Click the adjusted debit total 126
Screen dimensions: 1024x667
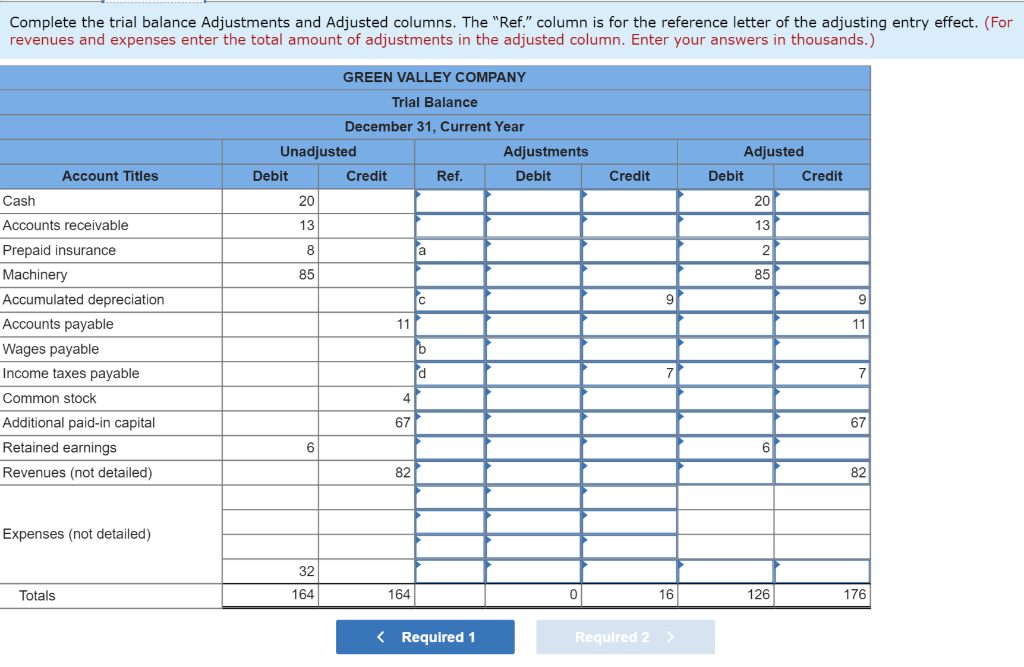point(758,594)
